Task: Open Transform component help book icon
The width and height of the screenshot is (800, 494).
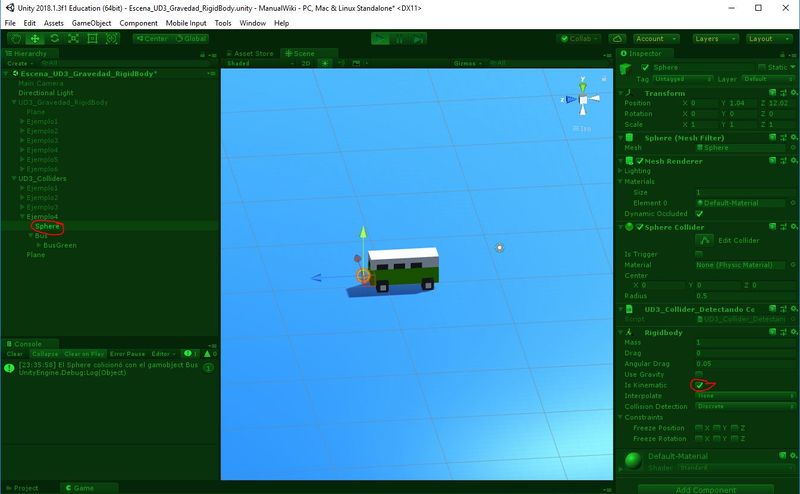Action: click(772, 93)
